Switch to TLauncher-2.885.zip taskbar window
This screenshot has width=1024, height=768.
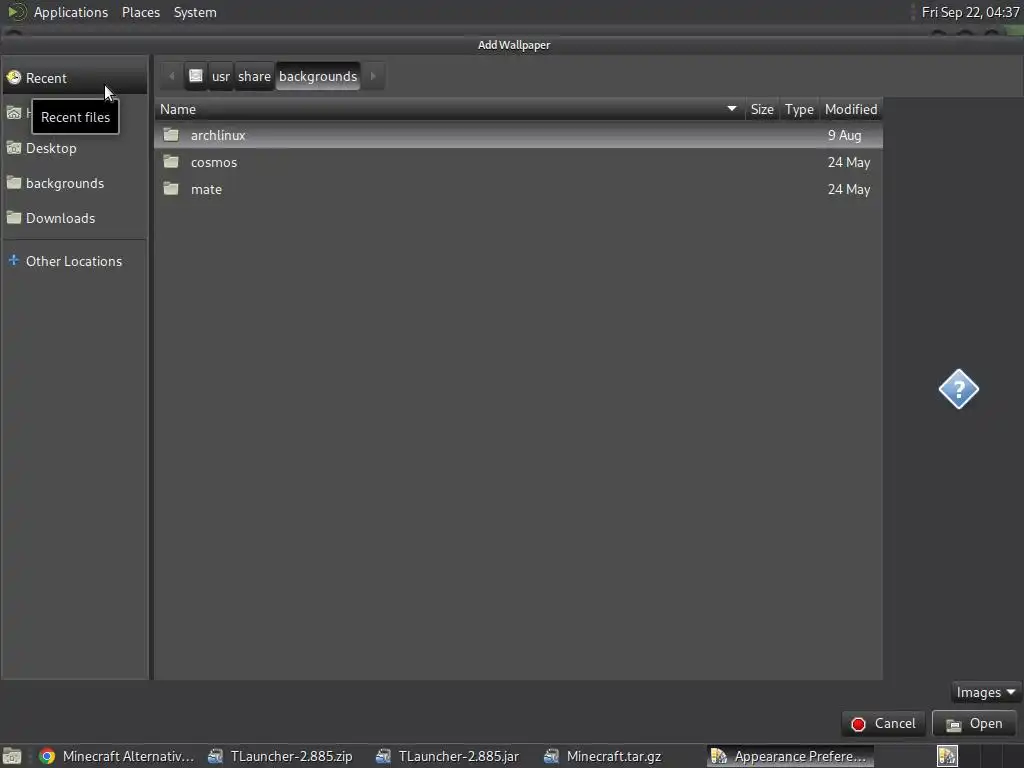[x=280, y=756]
